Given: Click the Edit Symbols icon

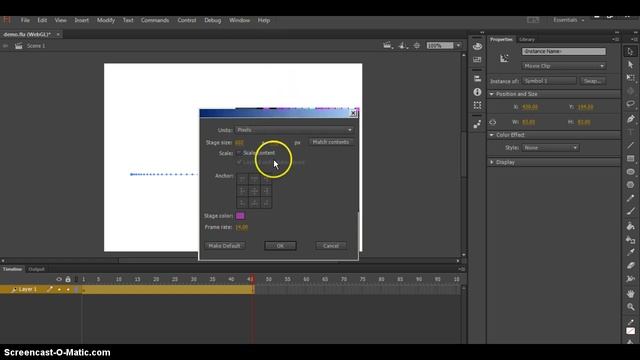Looking at the screenshot, I should (x=402, y=46).
